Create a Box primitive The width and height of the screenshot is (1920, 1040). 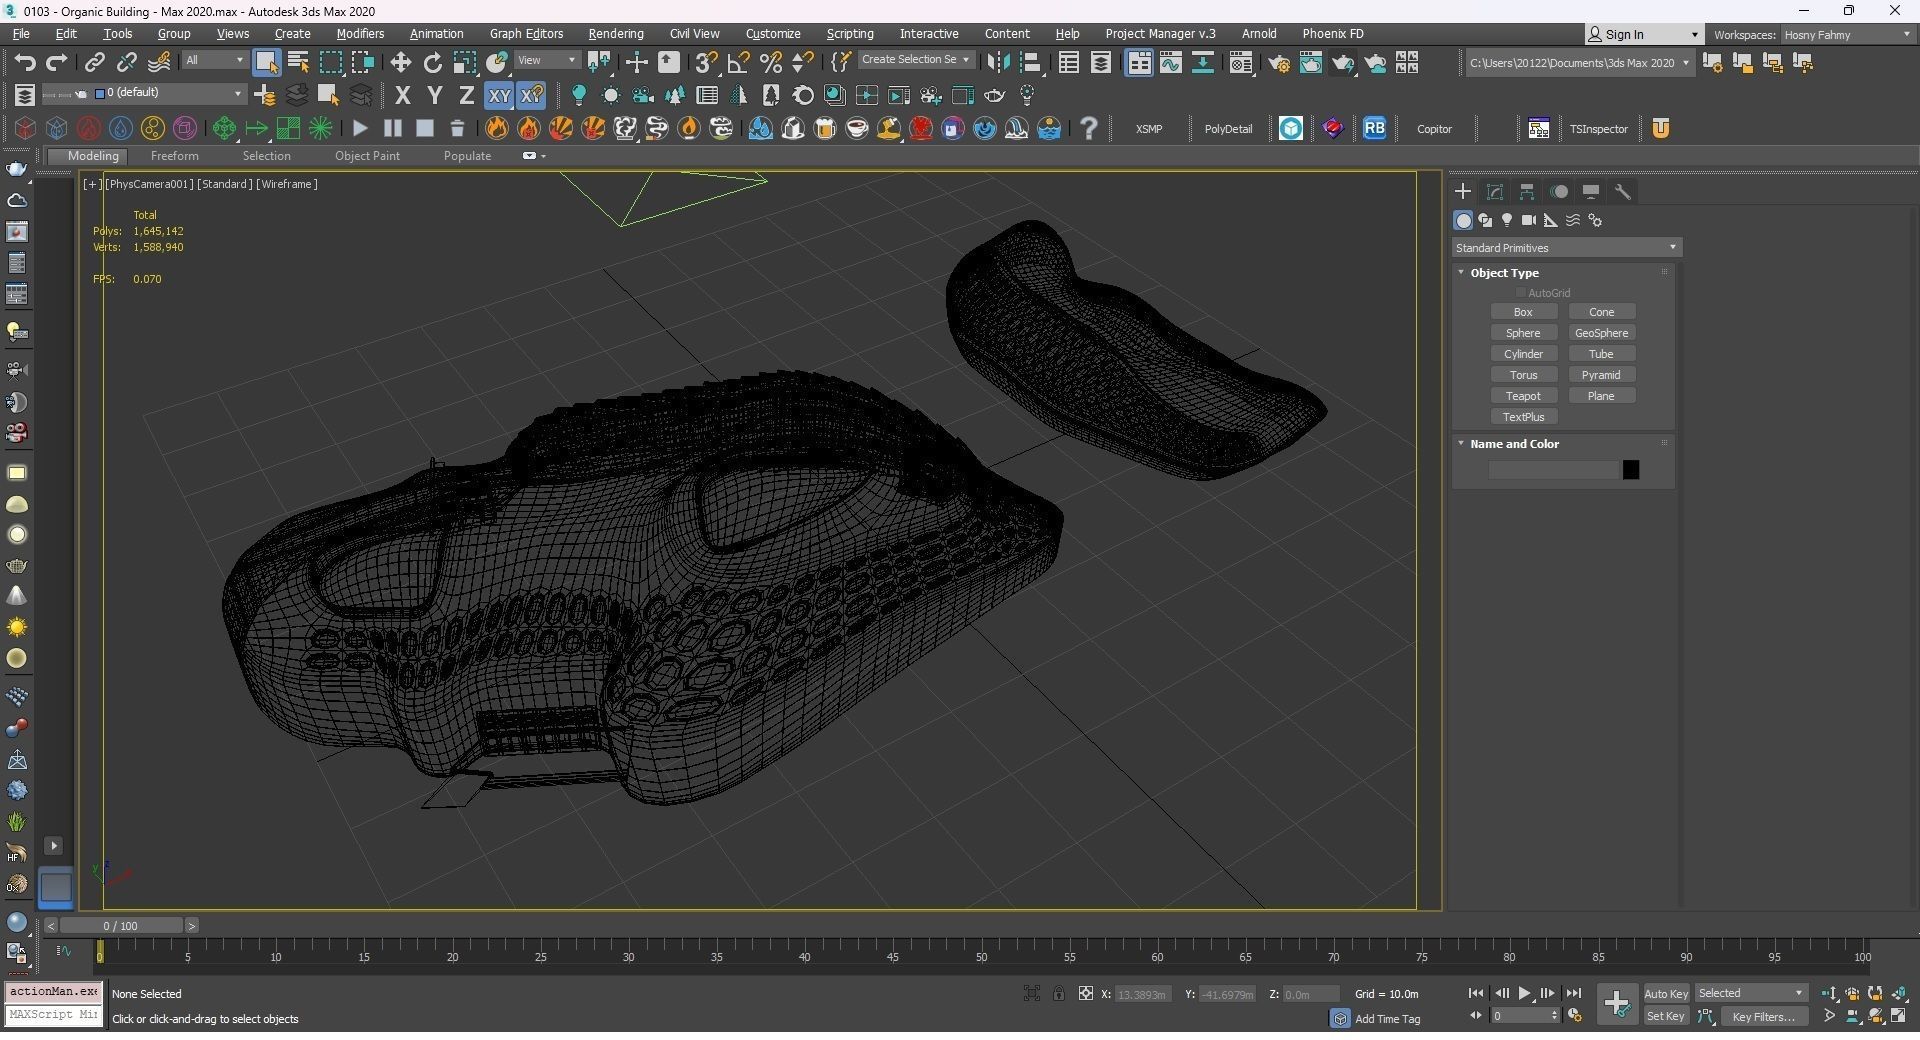(1523, 312)
